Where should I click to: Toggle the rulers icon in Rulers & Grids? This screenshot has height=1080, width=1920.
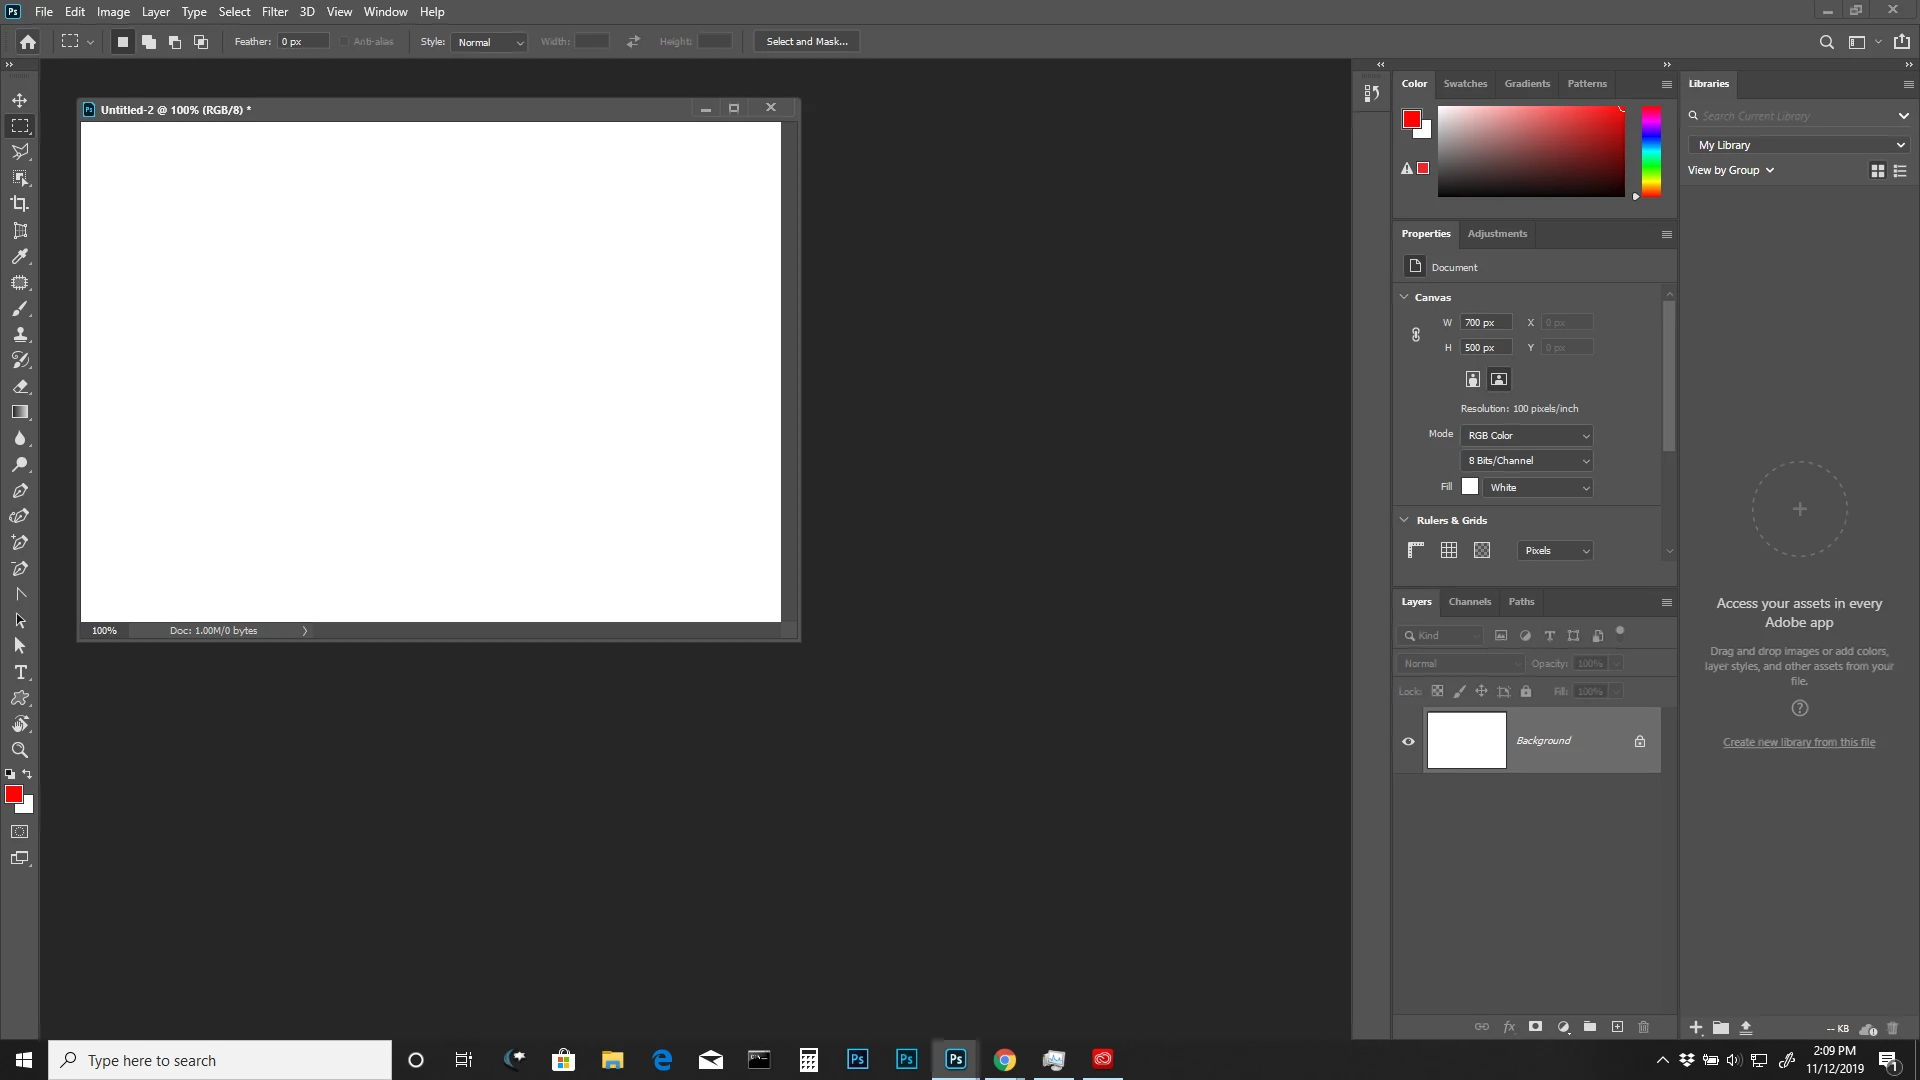point(1416,550)
